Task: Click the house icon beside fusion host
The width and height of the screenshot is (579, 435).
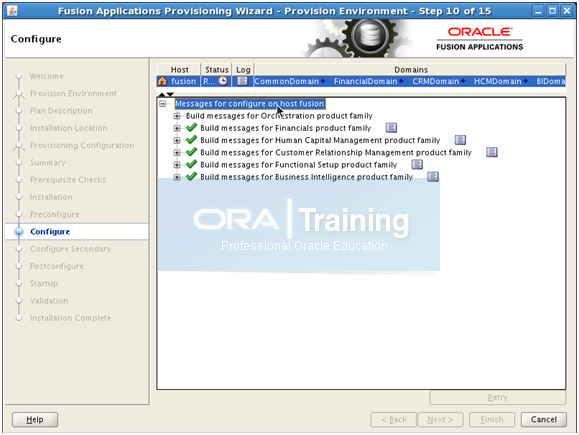Action: tap(162, 81)
